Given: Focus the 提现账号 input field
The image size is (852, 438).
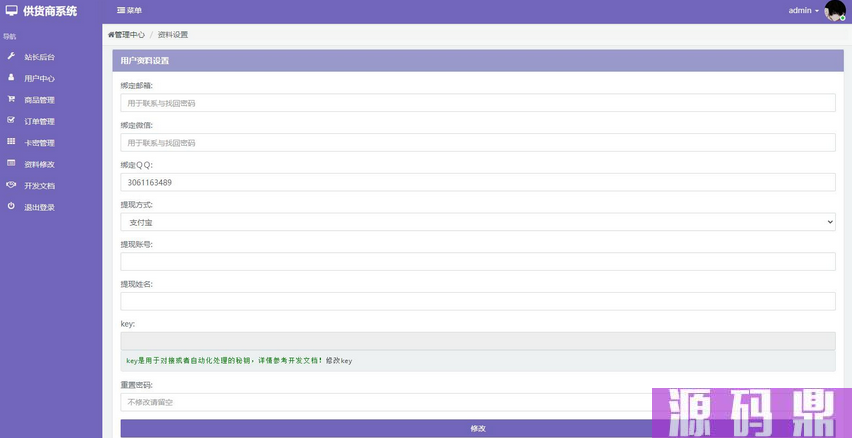Looking at the screenshot, I should [478, 261].
